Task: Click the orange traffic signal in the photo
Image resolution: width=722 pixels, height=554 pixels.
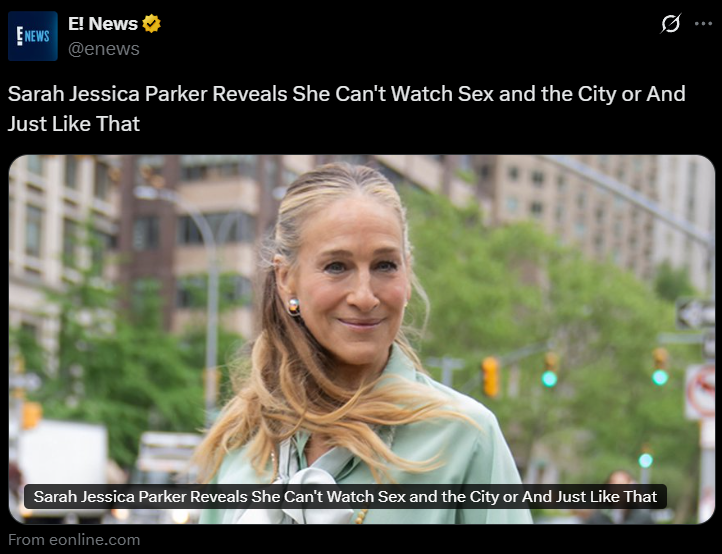Action: point(490,377)
